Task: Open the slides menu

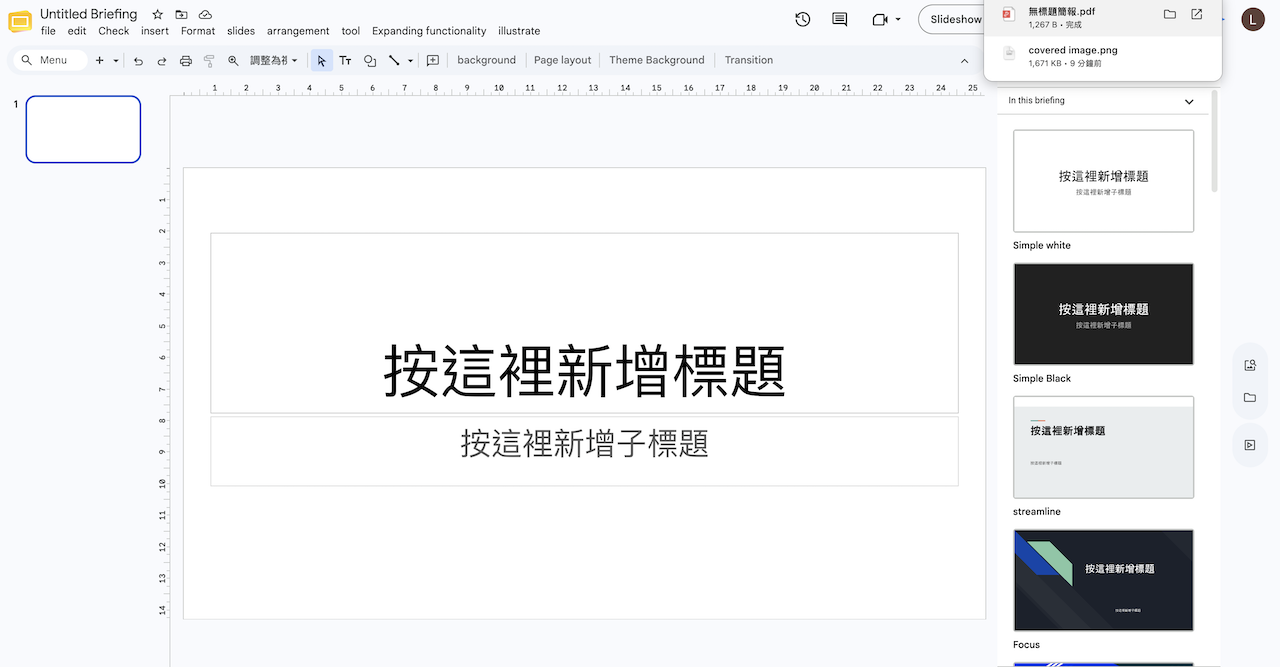Action: point(241,31)
